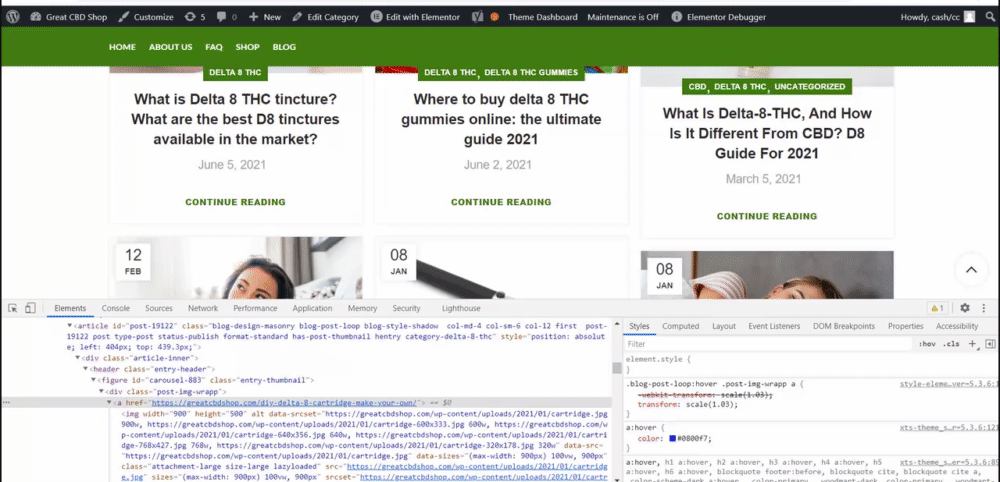Open DevTools settings gear
The height and width of the screenshot is (482, 1000).
(965, 308)
